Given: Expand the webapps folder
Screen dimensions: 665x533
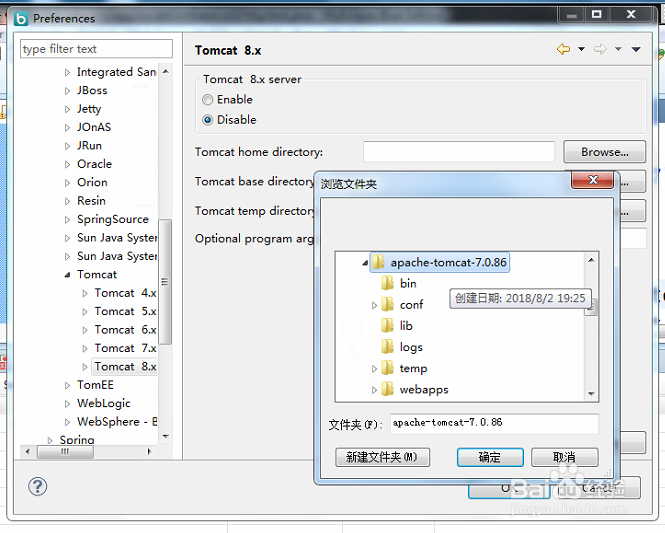Looking at the screenshot, I should point(374,390).
